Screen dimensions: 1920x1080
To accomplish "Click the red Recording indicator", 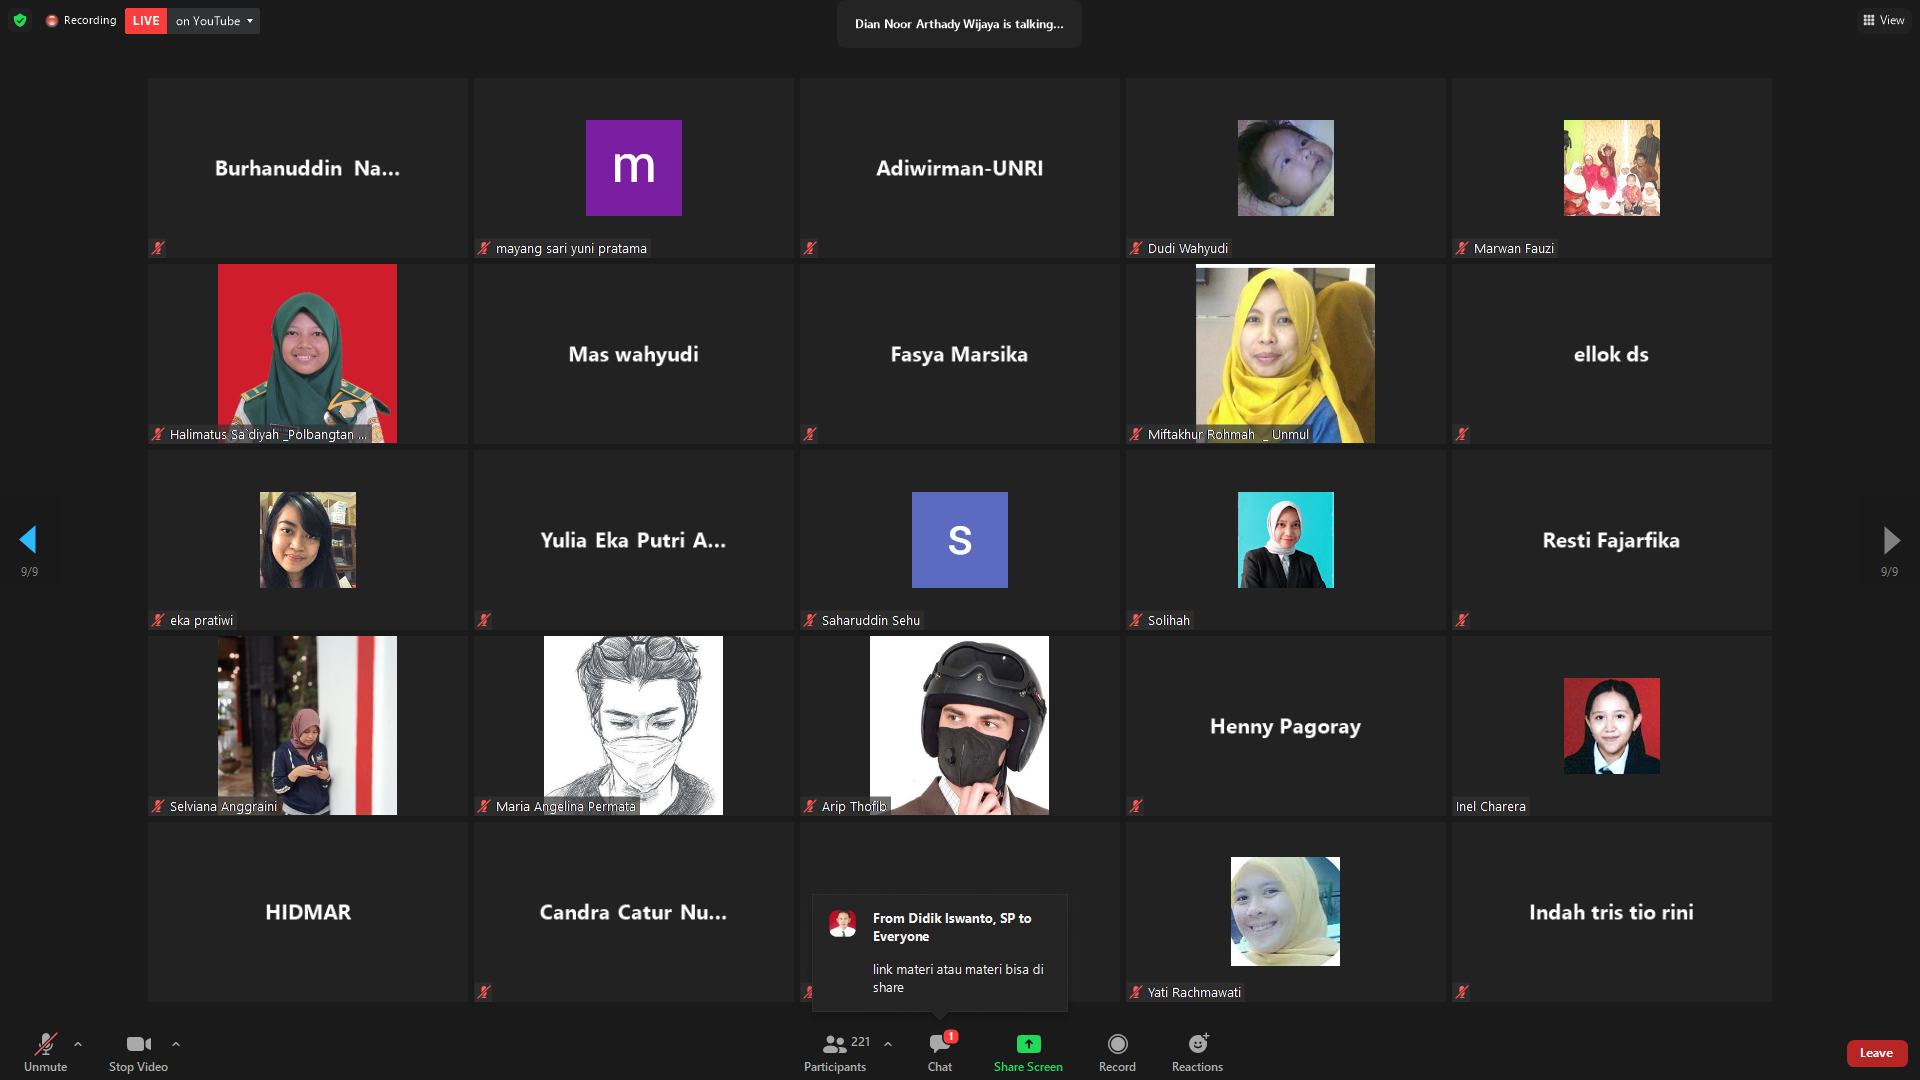I will pos(81,20).
